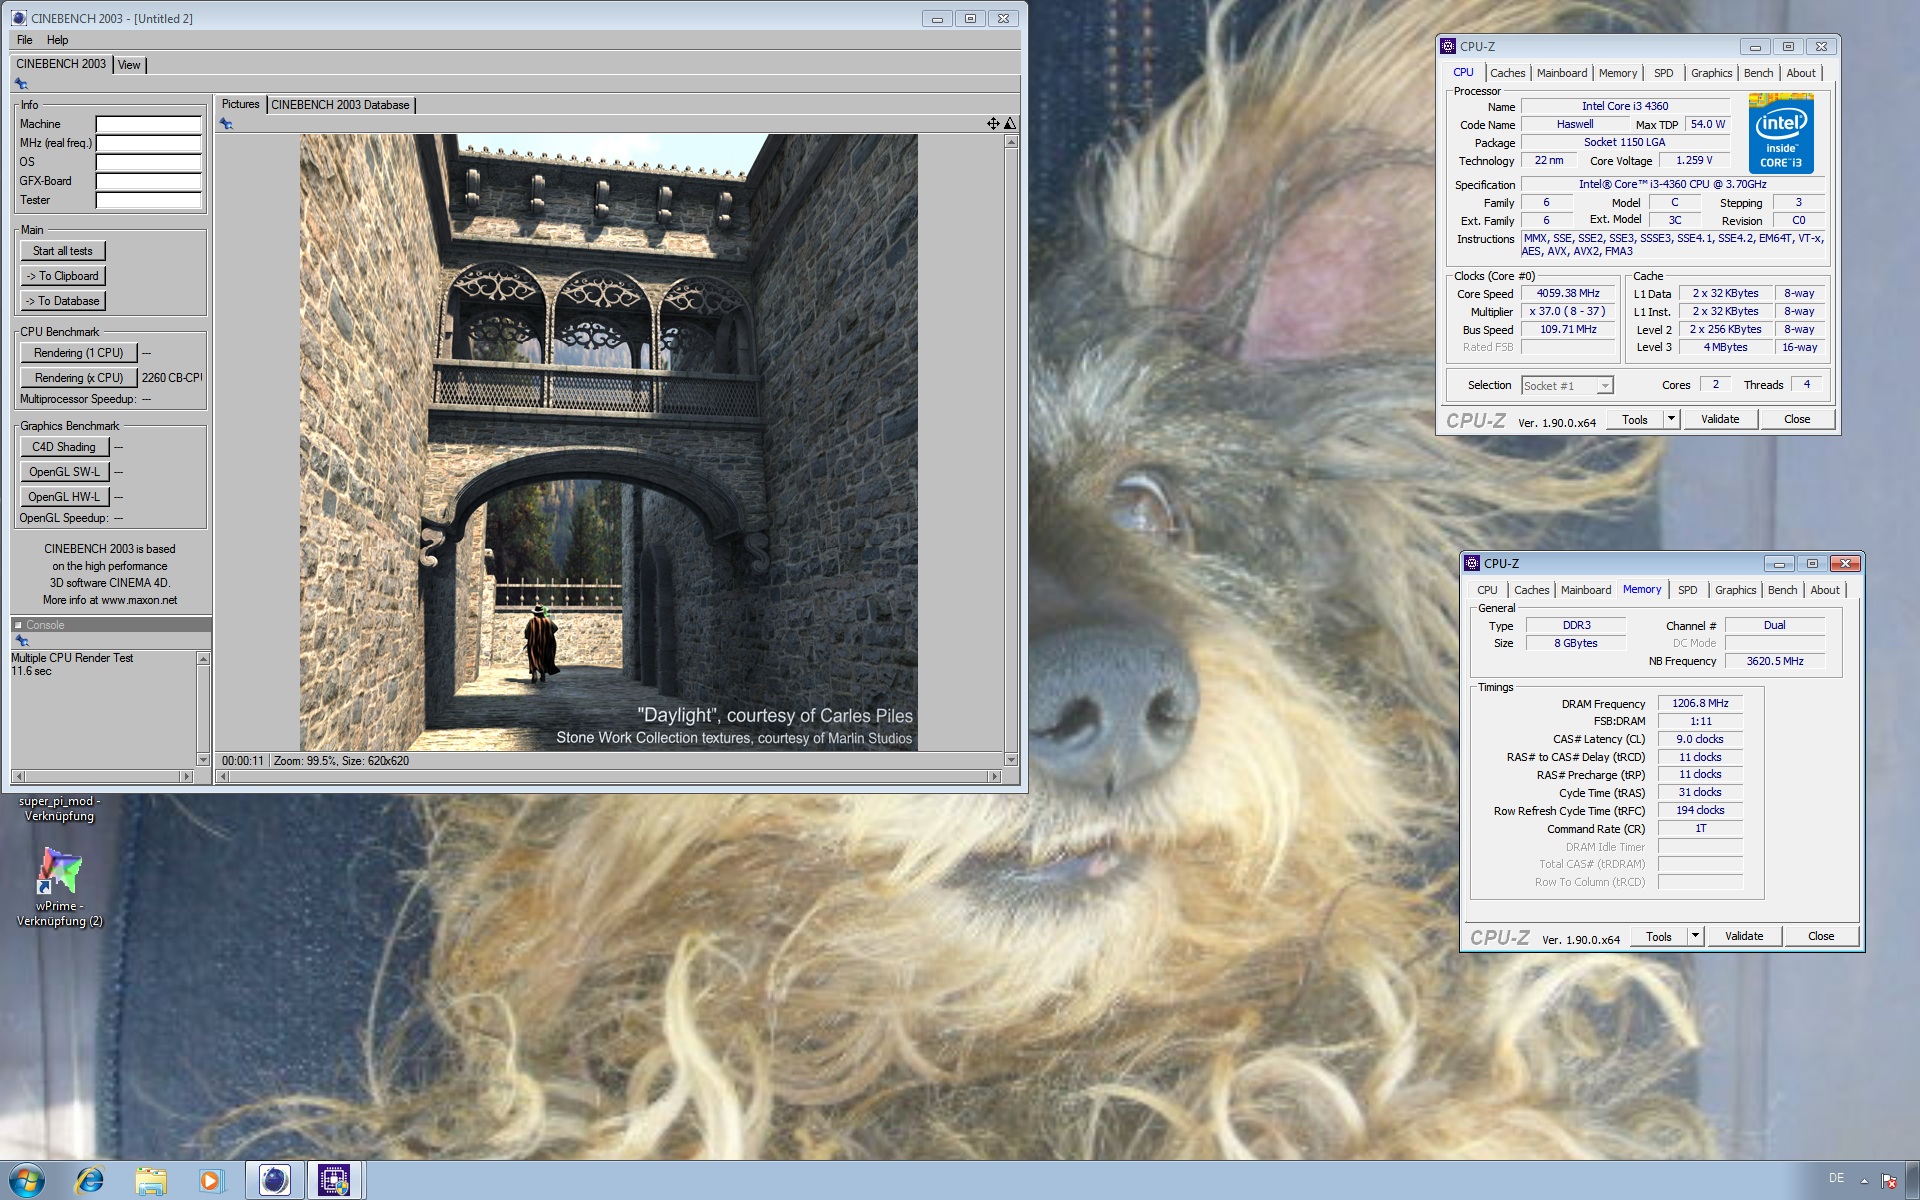1920x1200 pixels.
Task: Open the Bench tab in the lower CPU-Z
Action: [1782, 590]
